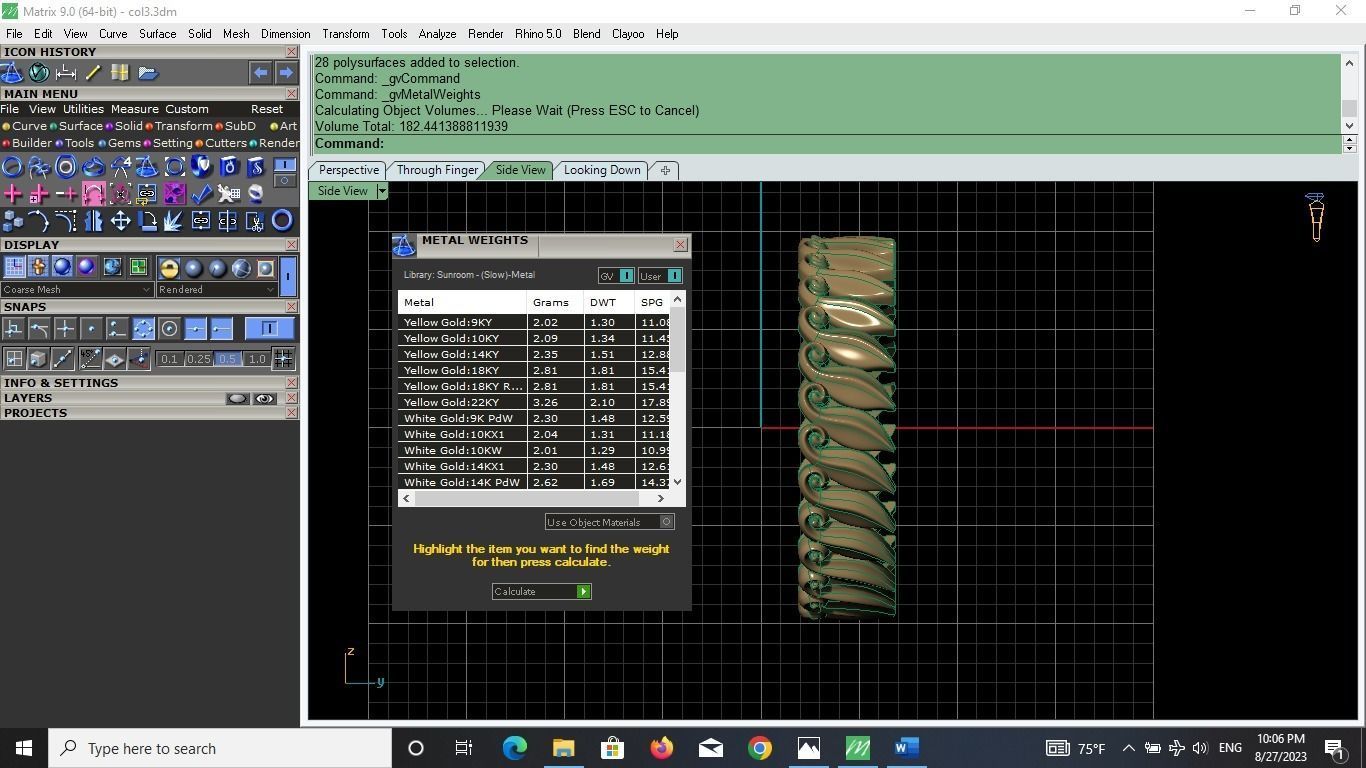Open the Metal Weights tool in Icon History
This screenshot has width=1366, height=768.
(12, 72)
